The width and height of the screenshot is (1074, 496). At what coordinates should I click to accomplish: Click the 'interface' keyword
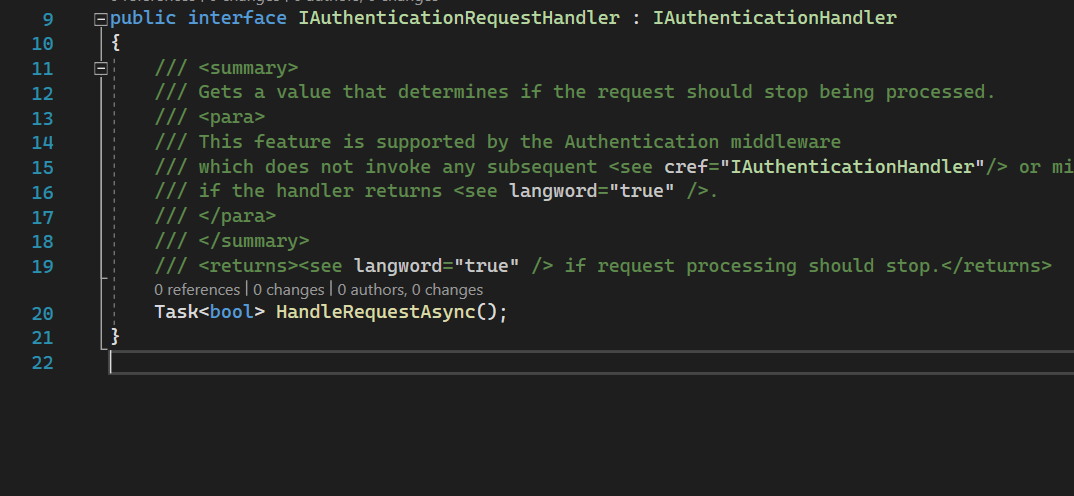pyautogui.click(x=237, y=18)
